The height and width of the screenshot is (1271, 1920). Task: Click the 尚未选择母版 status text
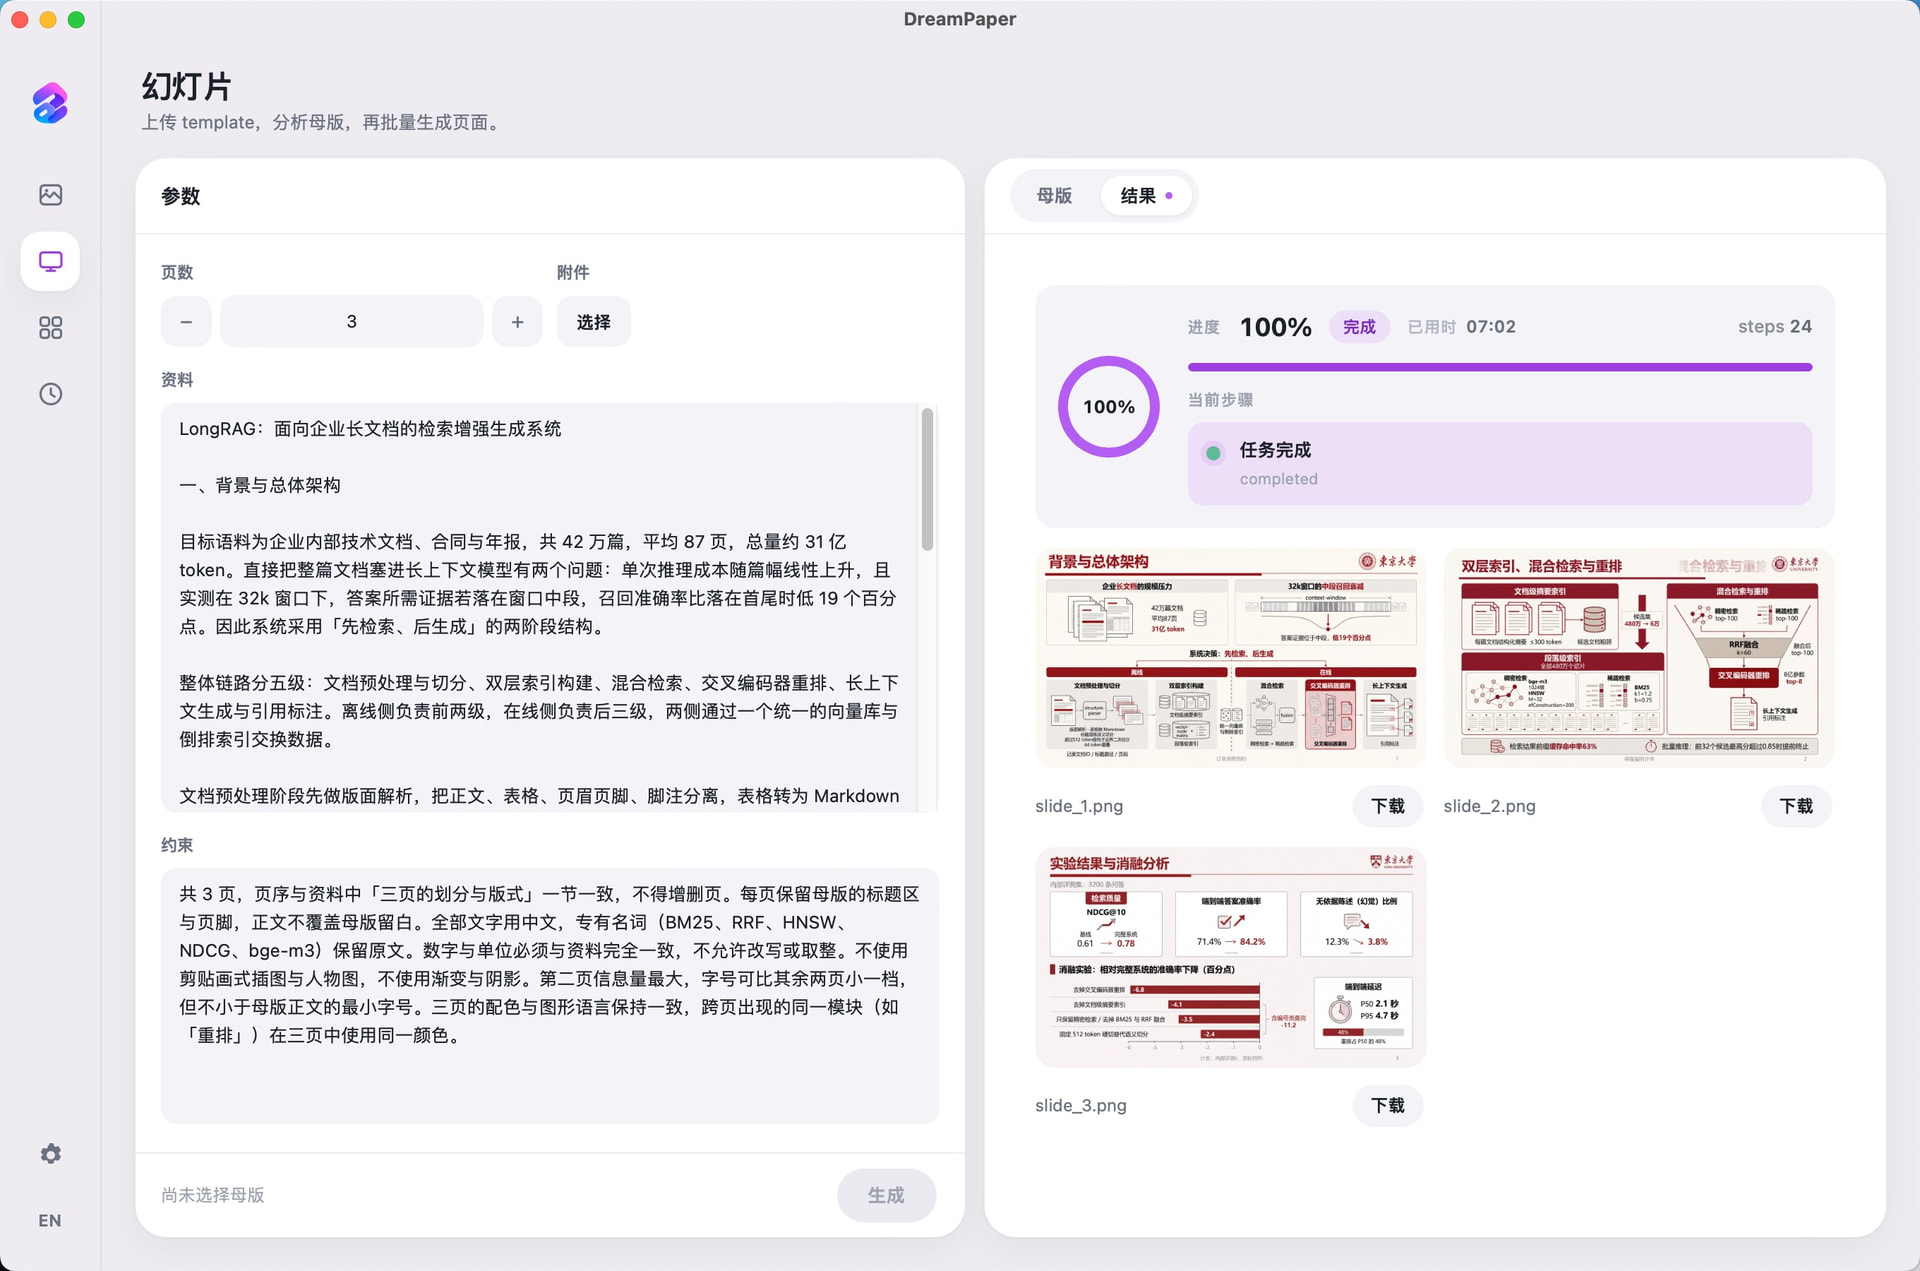(x=213, y=1195)
